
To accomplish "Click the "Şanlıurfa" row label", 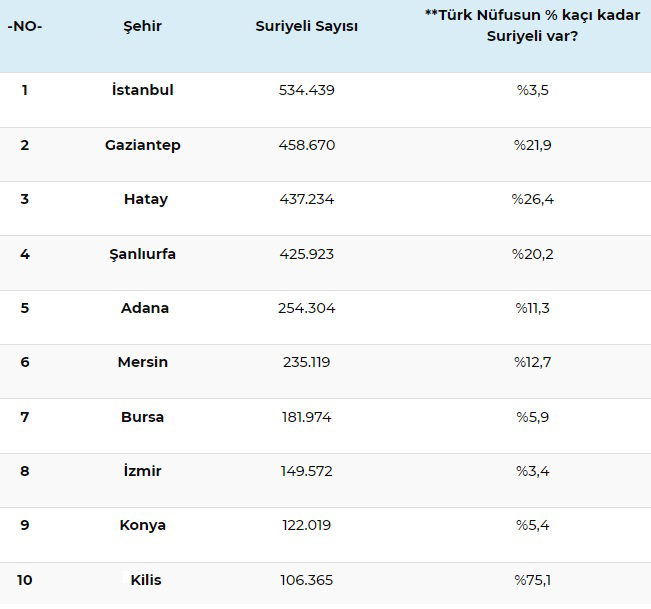I will tap(142, 254).
